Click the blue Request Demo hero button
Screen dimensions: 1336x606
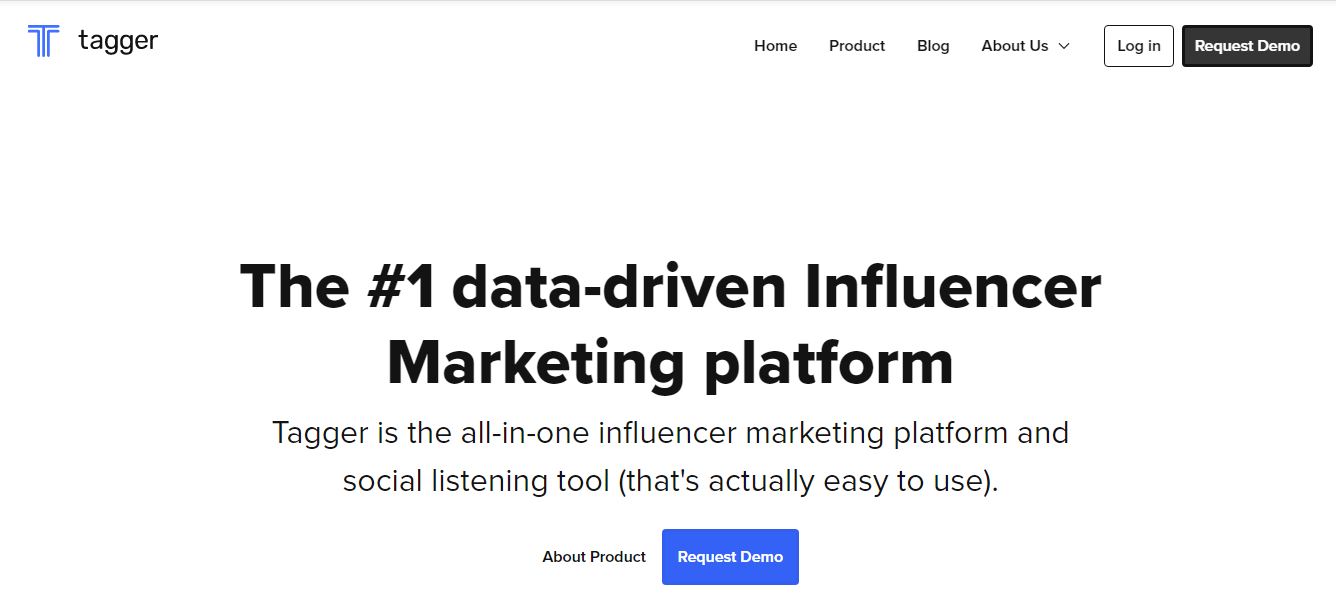coord(730,557)
